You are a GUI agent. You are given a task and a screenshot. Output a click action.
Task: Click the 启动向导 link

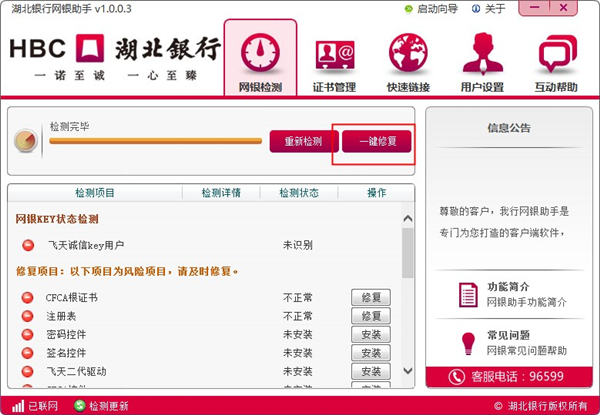click(x=431, y=8)
